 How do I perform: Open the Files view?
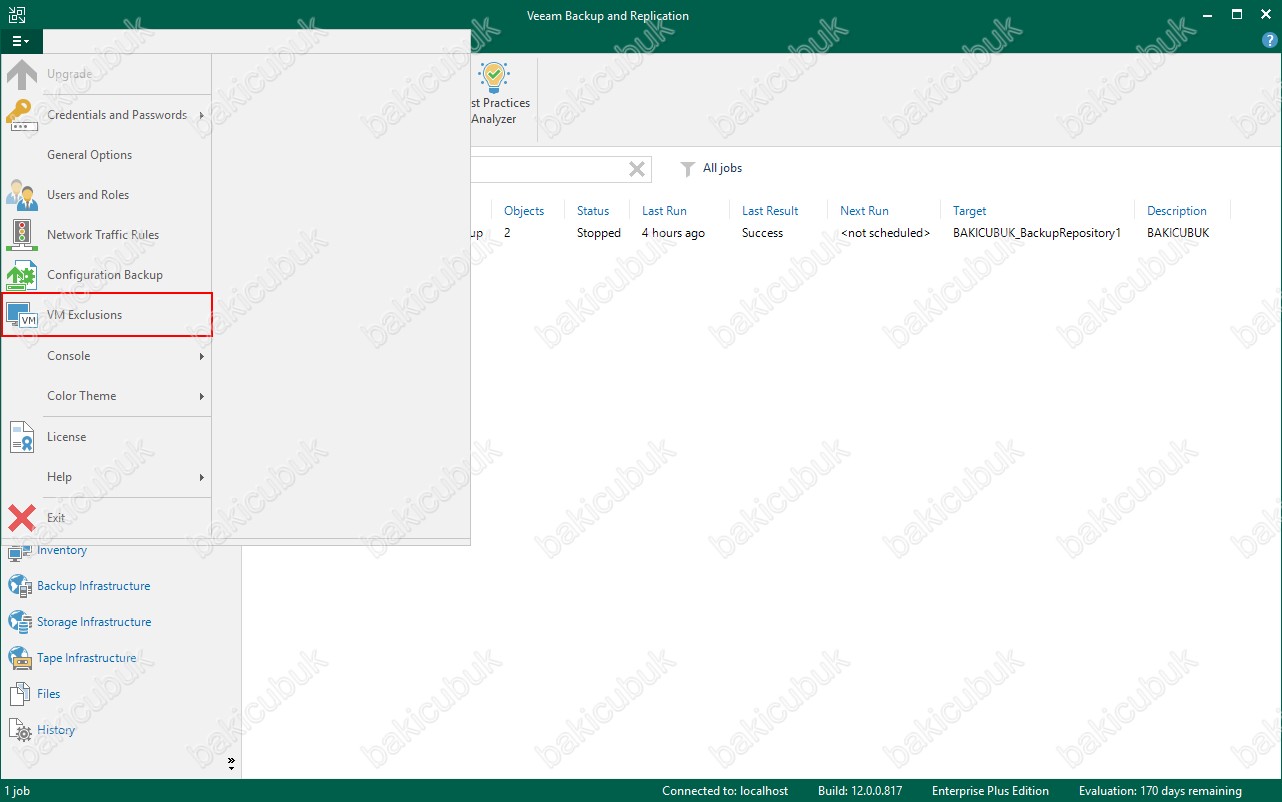(x=49, y=694)
